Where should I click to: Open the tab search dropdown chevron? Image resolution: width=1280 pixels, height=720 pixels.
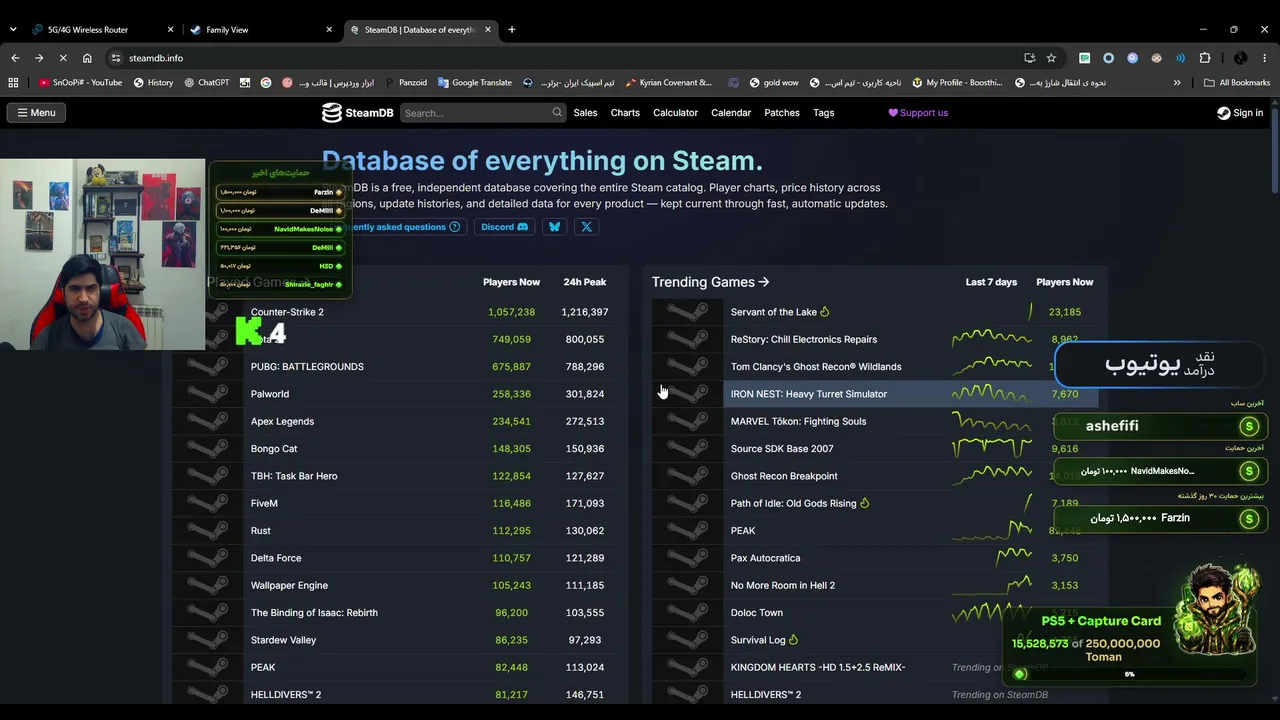[13, 30]
